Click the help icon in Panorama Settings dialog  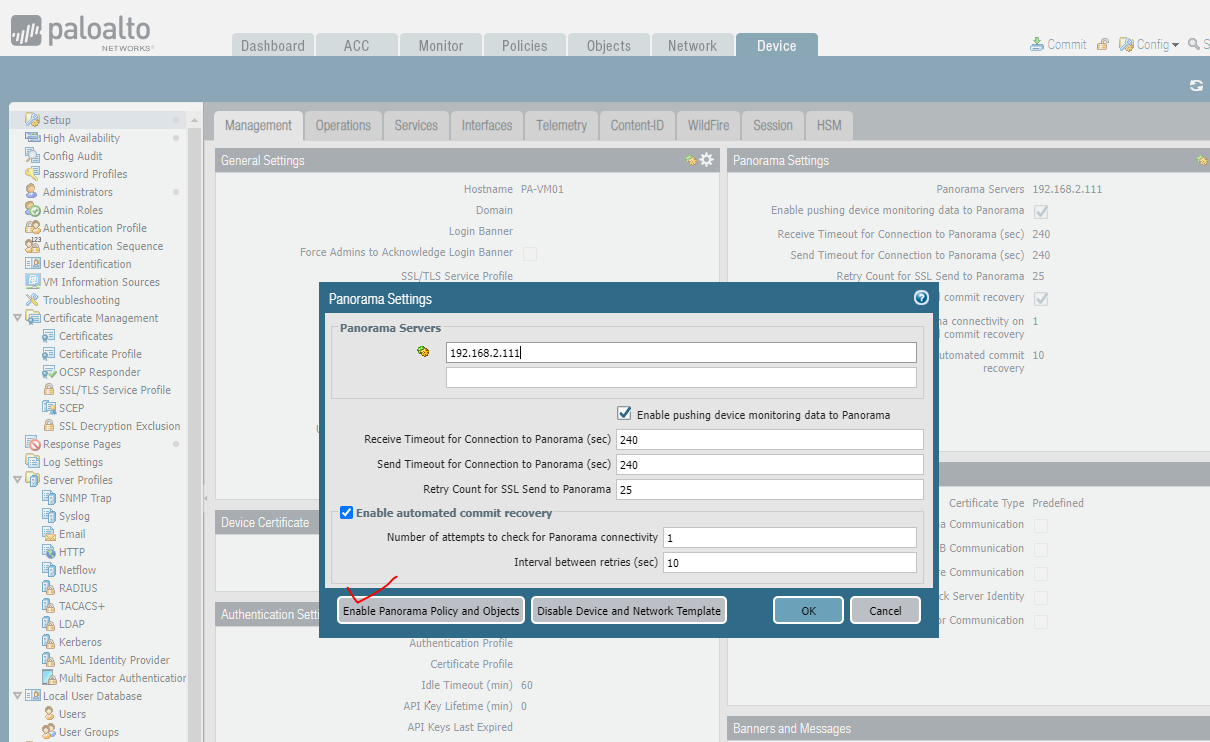pyautogui.click(x=921, y=298)
